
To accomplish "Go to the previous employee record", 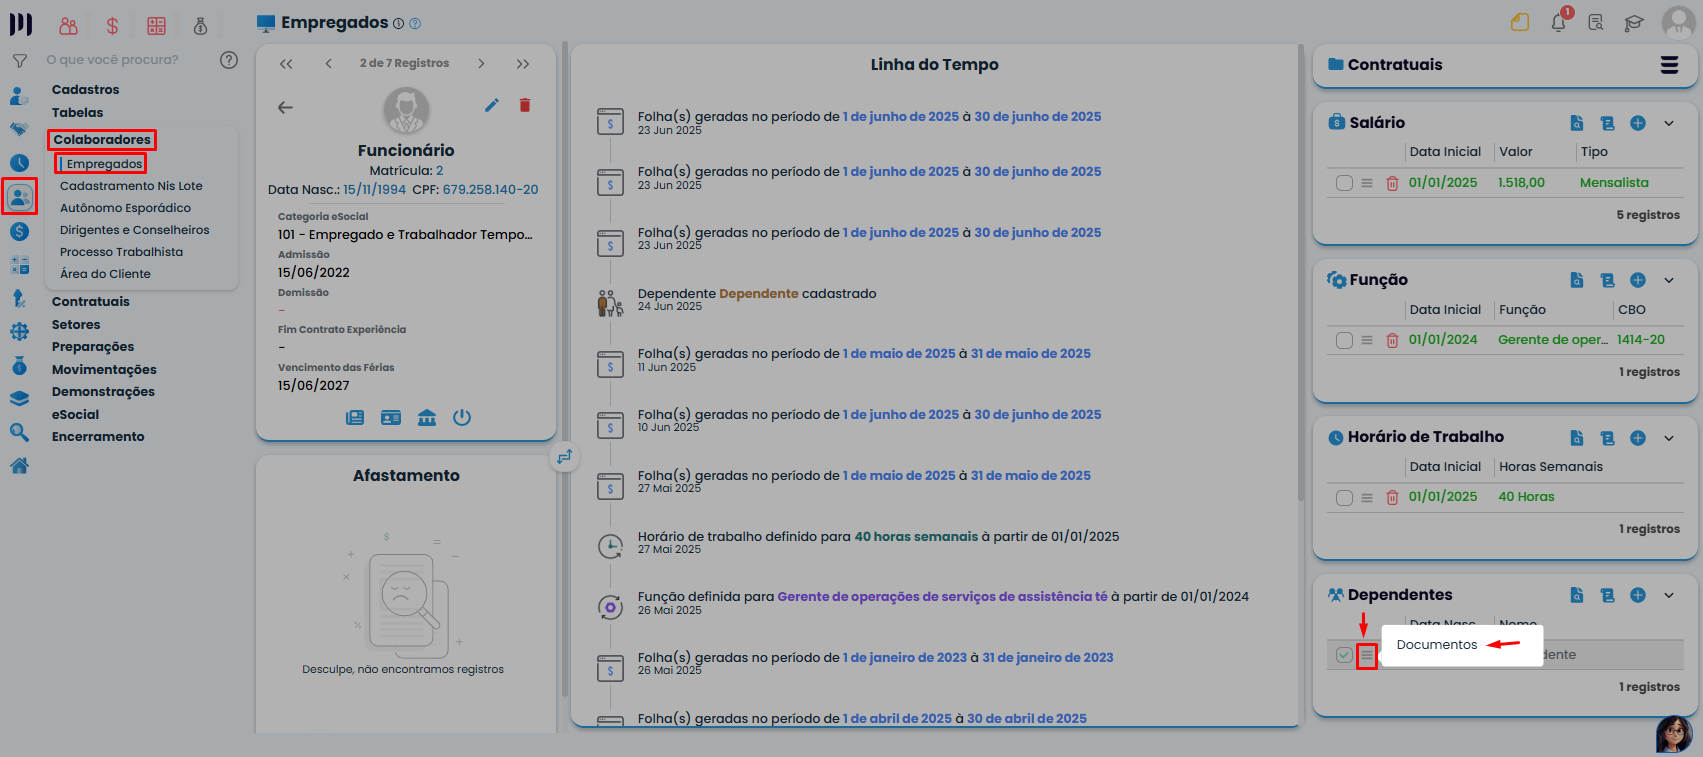I will point(328,63).
